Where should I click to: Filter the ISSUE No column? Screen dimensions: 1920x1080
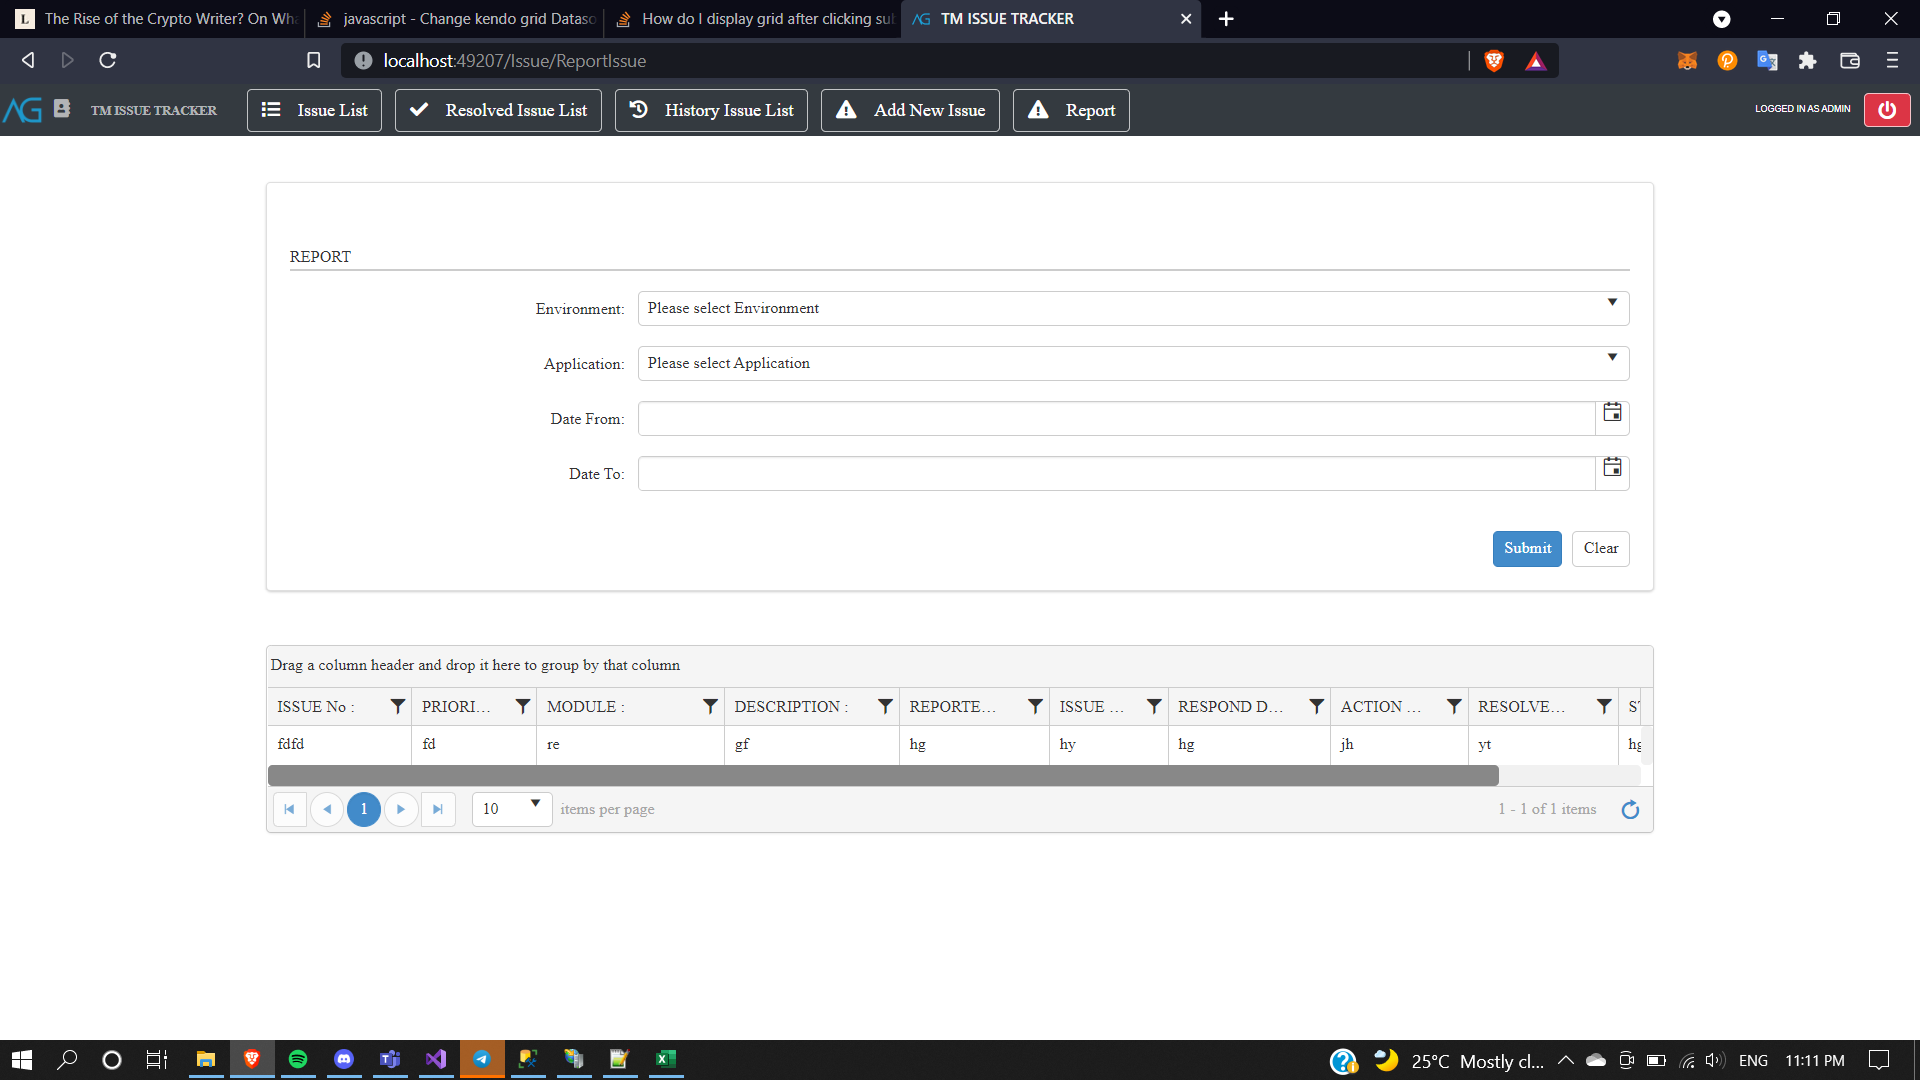[x=397, y=707]
